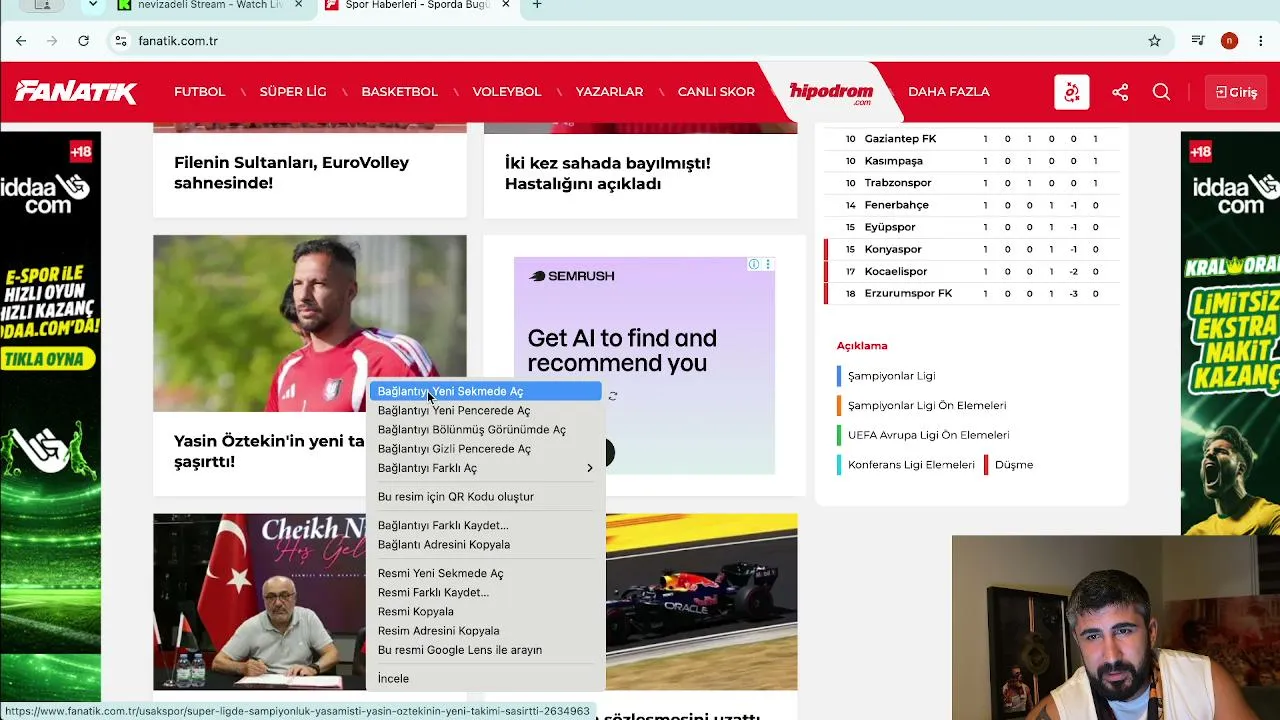Select 'Bağlantıyı Bölünmüş Görünümde Aç'

[486, 429]
